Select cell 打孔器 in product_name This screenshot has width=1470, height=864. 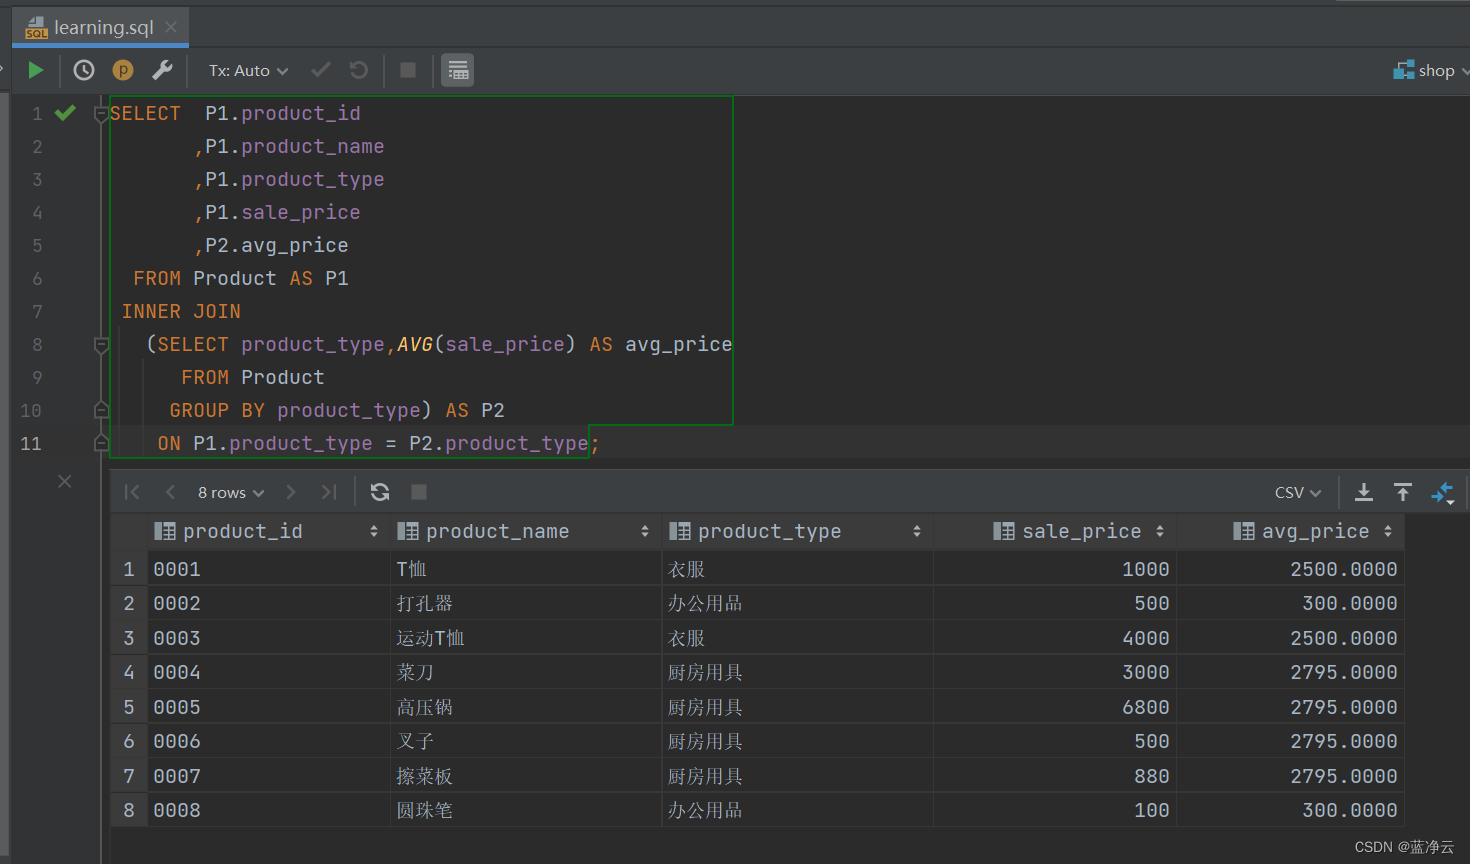[526, 603]
